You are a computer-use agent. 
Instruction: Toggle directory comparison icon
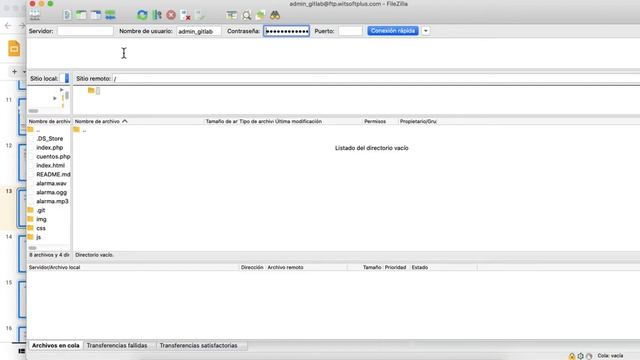(x=246, y=16)
